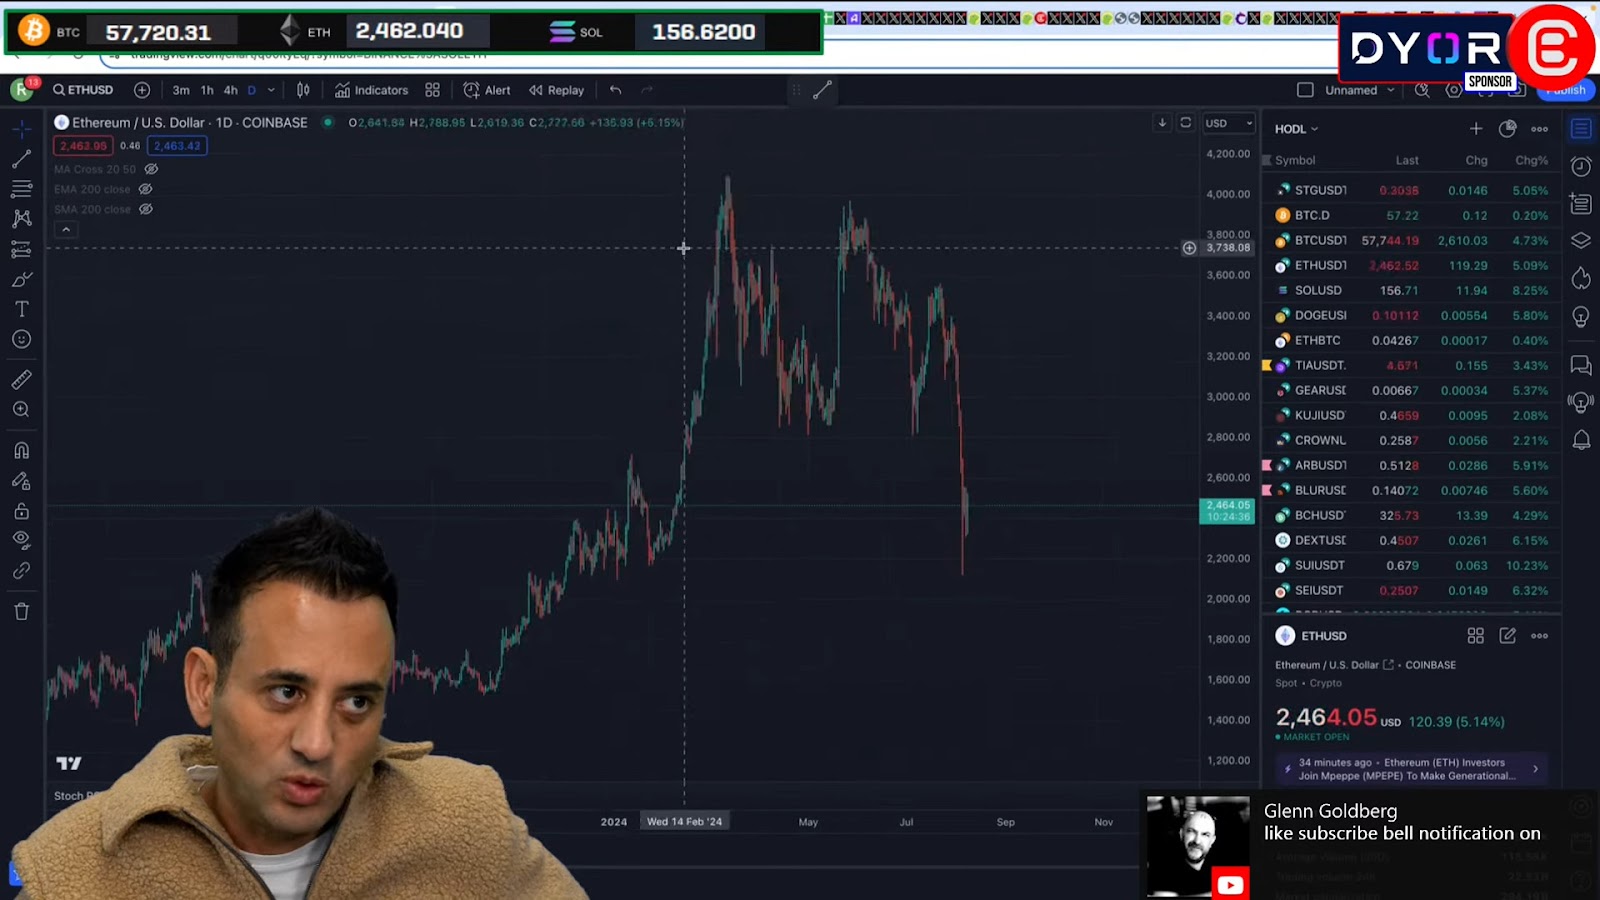1600x900 pixels.
Task: Open the object tree layers panel
Action: click(1581, 241)
